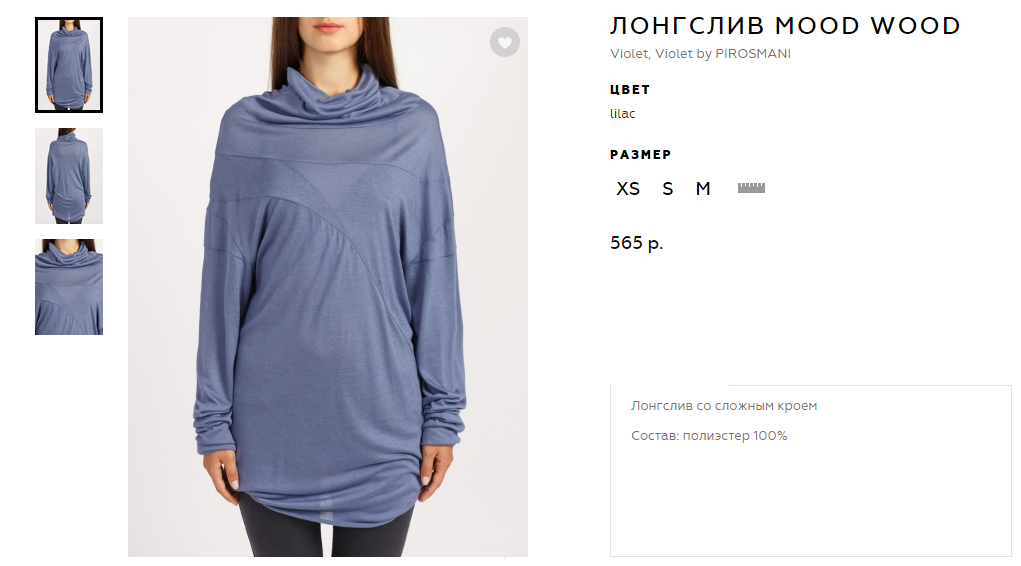Click the РАЗМЕР size section label
The height and width of the screenshot is (566, 1021).
[640, 155]
